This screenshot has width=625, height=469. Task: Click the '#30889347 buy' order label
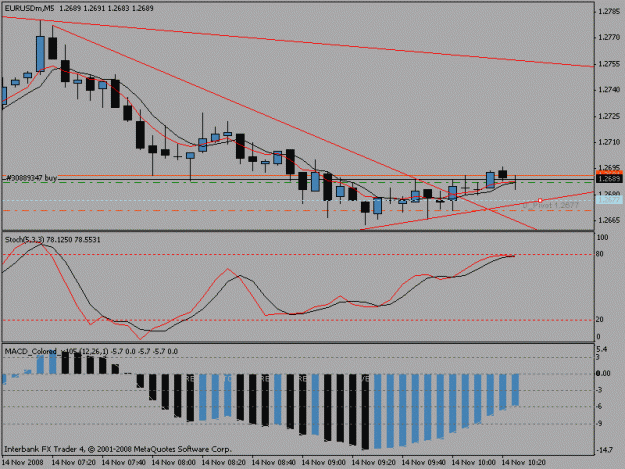31,178
